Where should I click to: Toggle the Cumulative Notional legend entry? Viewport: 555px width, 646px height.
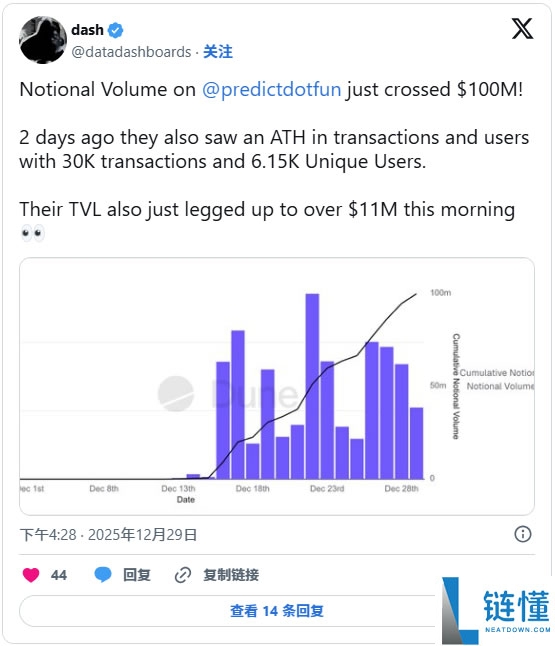[x=496, y=373]
